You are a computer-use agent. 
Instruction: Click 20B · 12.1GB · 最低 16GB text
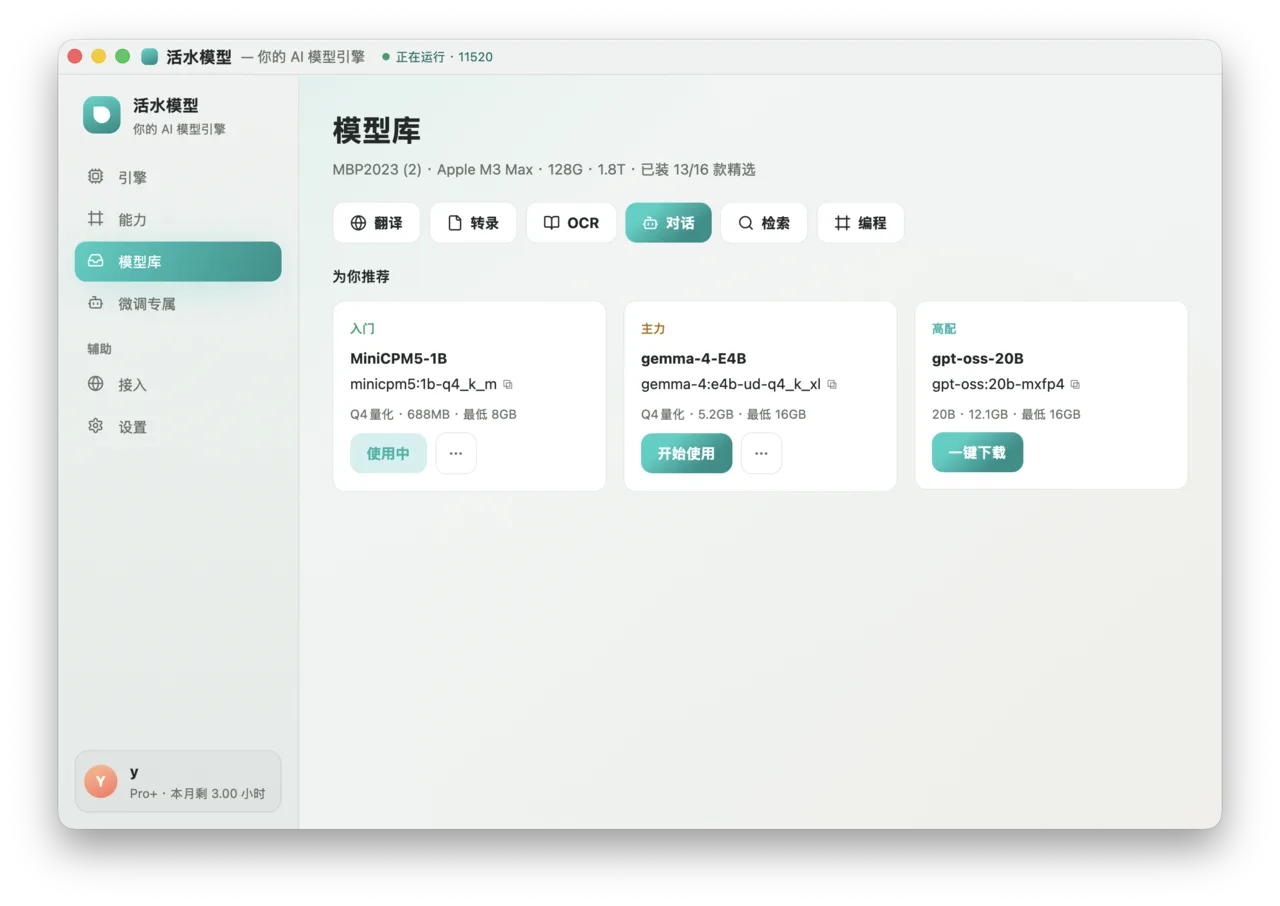tap(1006, 414)
